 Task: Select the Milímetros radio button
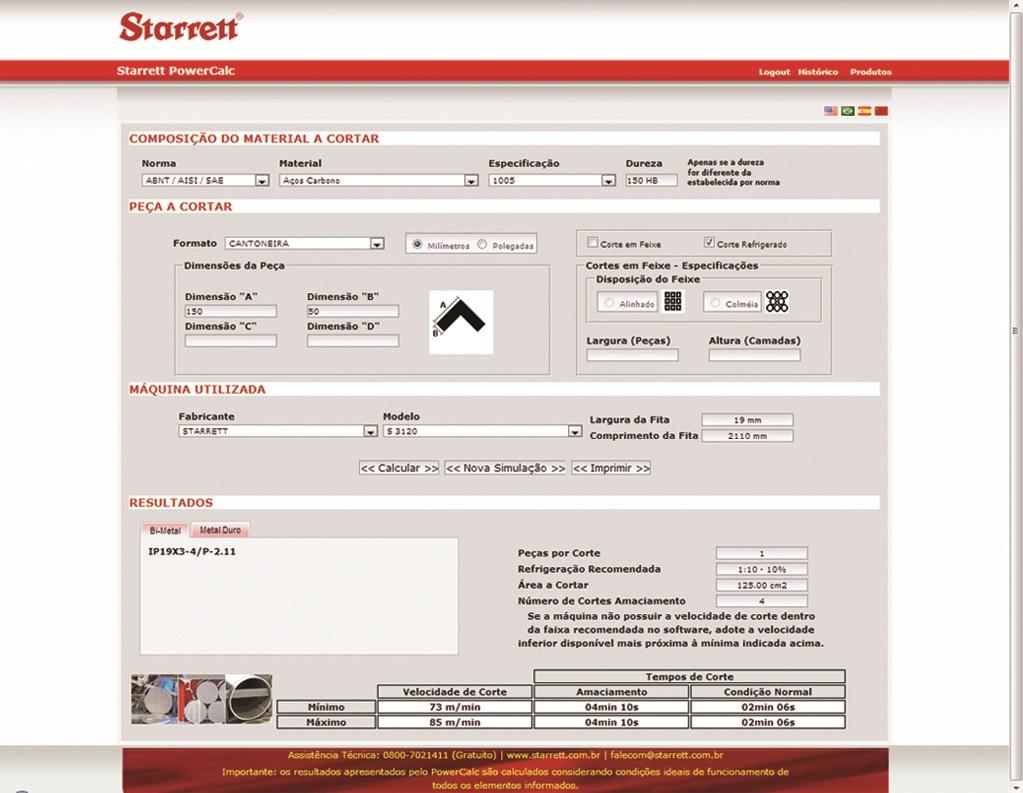(x=417, y=245)
